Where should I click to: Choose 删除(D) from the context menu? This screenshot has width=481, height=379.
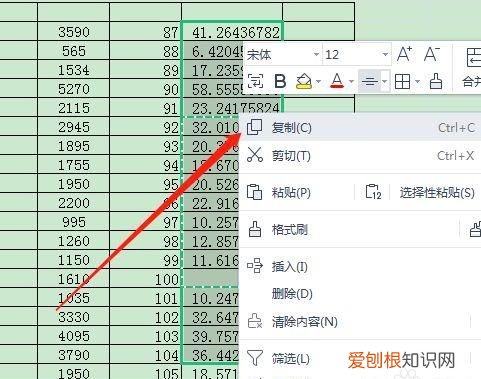tap(360, 294)
